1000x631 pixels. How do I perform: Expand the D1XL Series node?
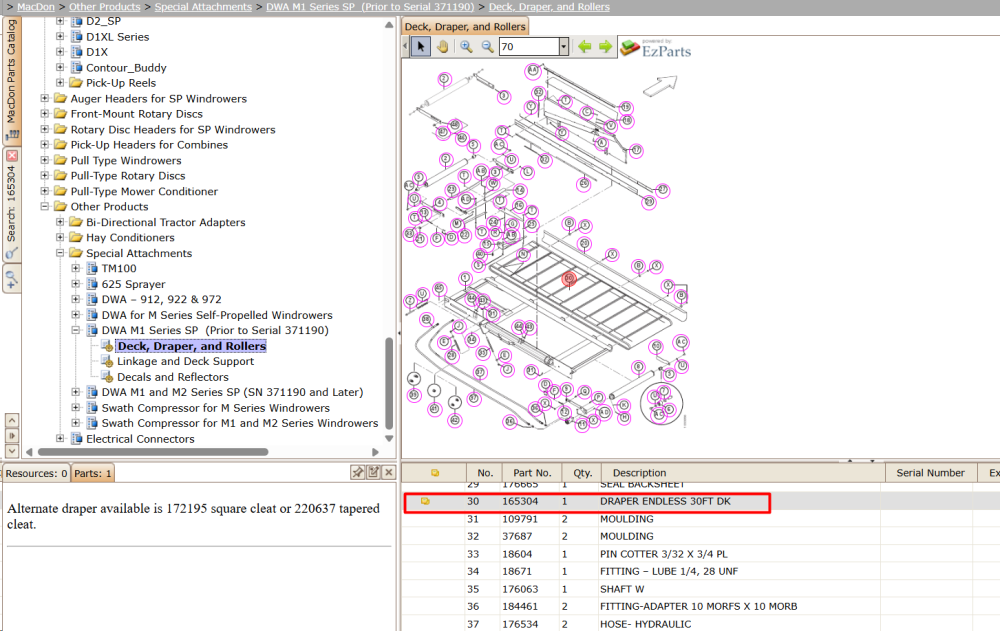point(60,36)
